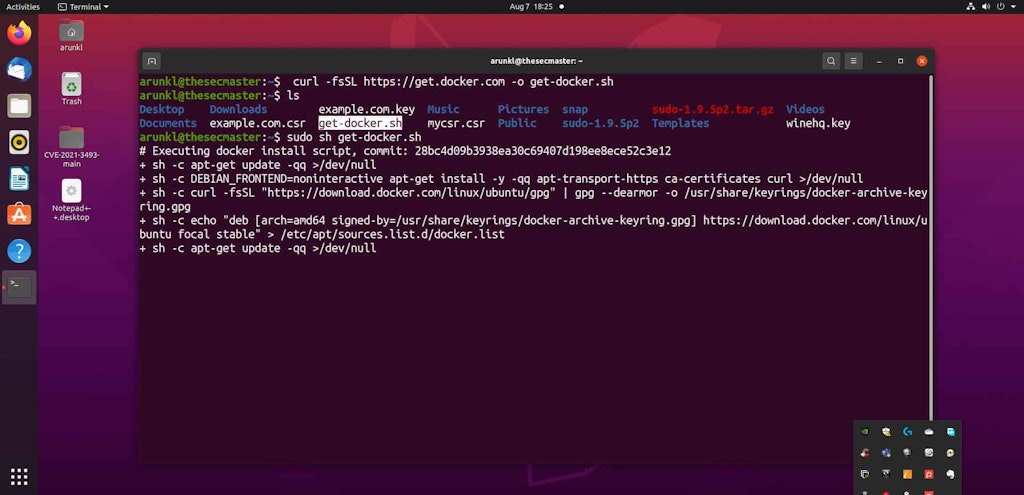Click the commit hash 28bc4d09b3938ea30c69407d198ee8ece52c3e12
The width and height of the screenshot is (1024, 495).
[x=543, y=151]
